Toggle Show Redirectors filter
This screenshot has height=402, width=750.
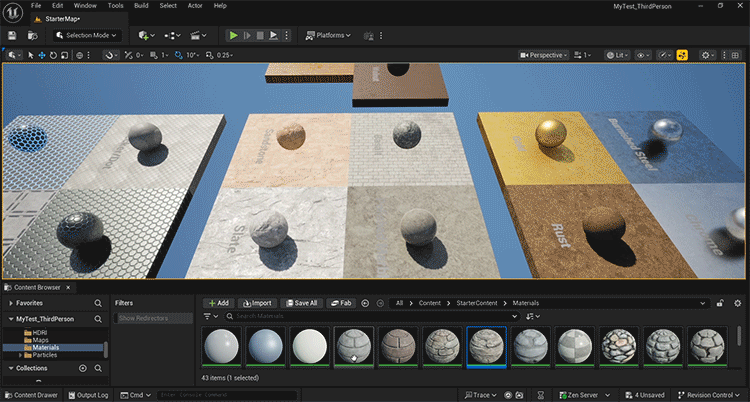[x=148, y=318]
